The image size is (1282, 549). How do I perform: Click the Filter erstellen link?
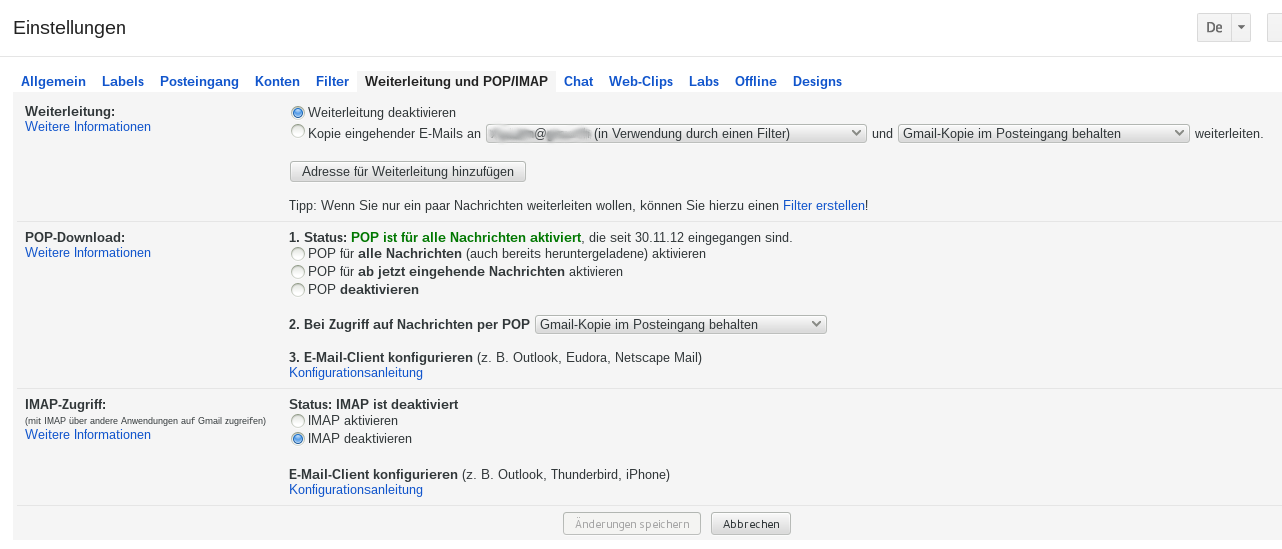(x=823, y=206)
